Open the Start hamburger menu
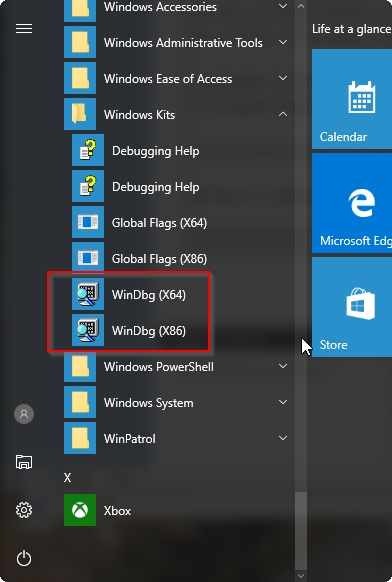This screenshot has width=392, height=582. click(x=24, y=29)
